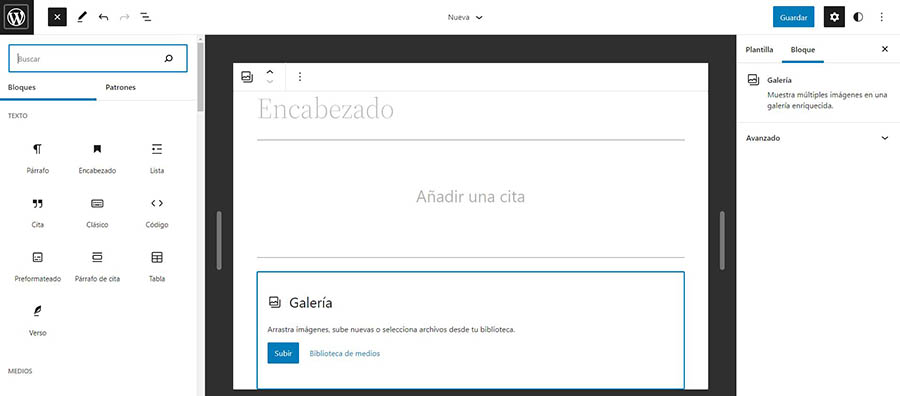
Task: Click the MEDIOS category label
Action: click(20, 371)
